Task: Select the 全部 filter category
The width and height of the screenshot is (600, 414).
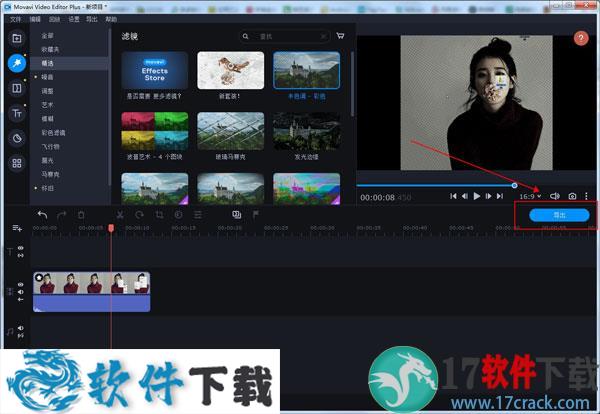Action: coord(47,36)
